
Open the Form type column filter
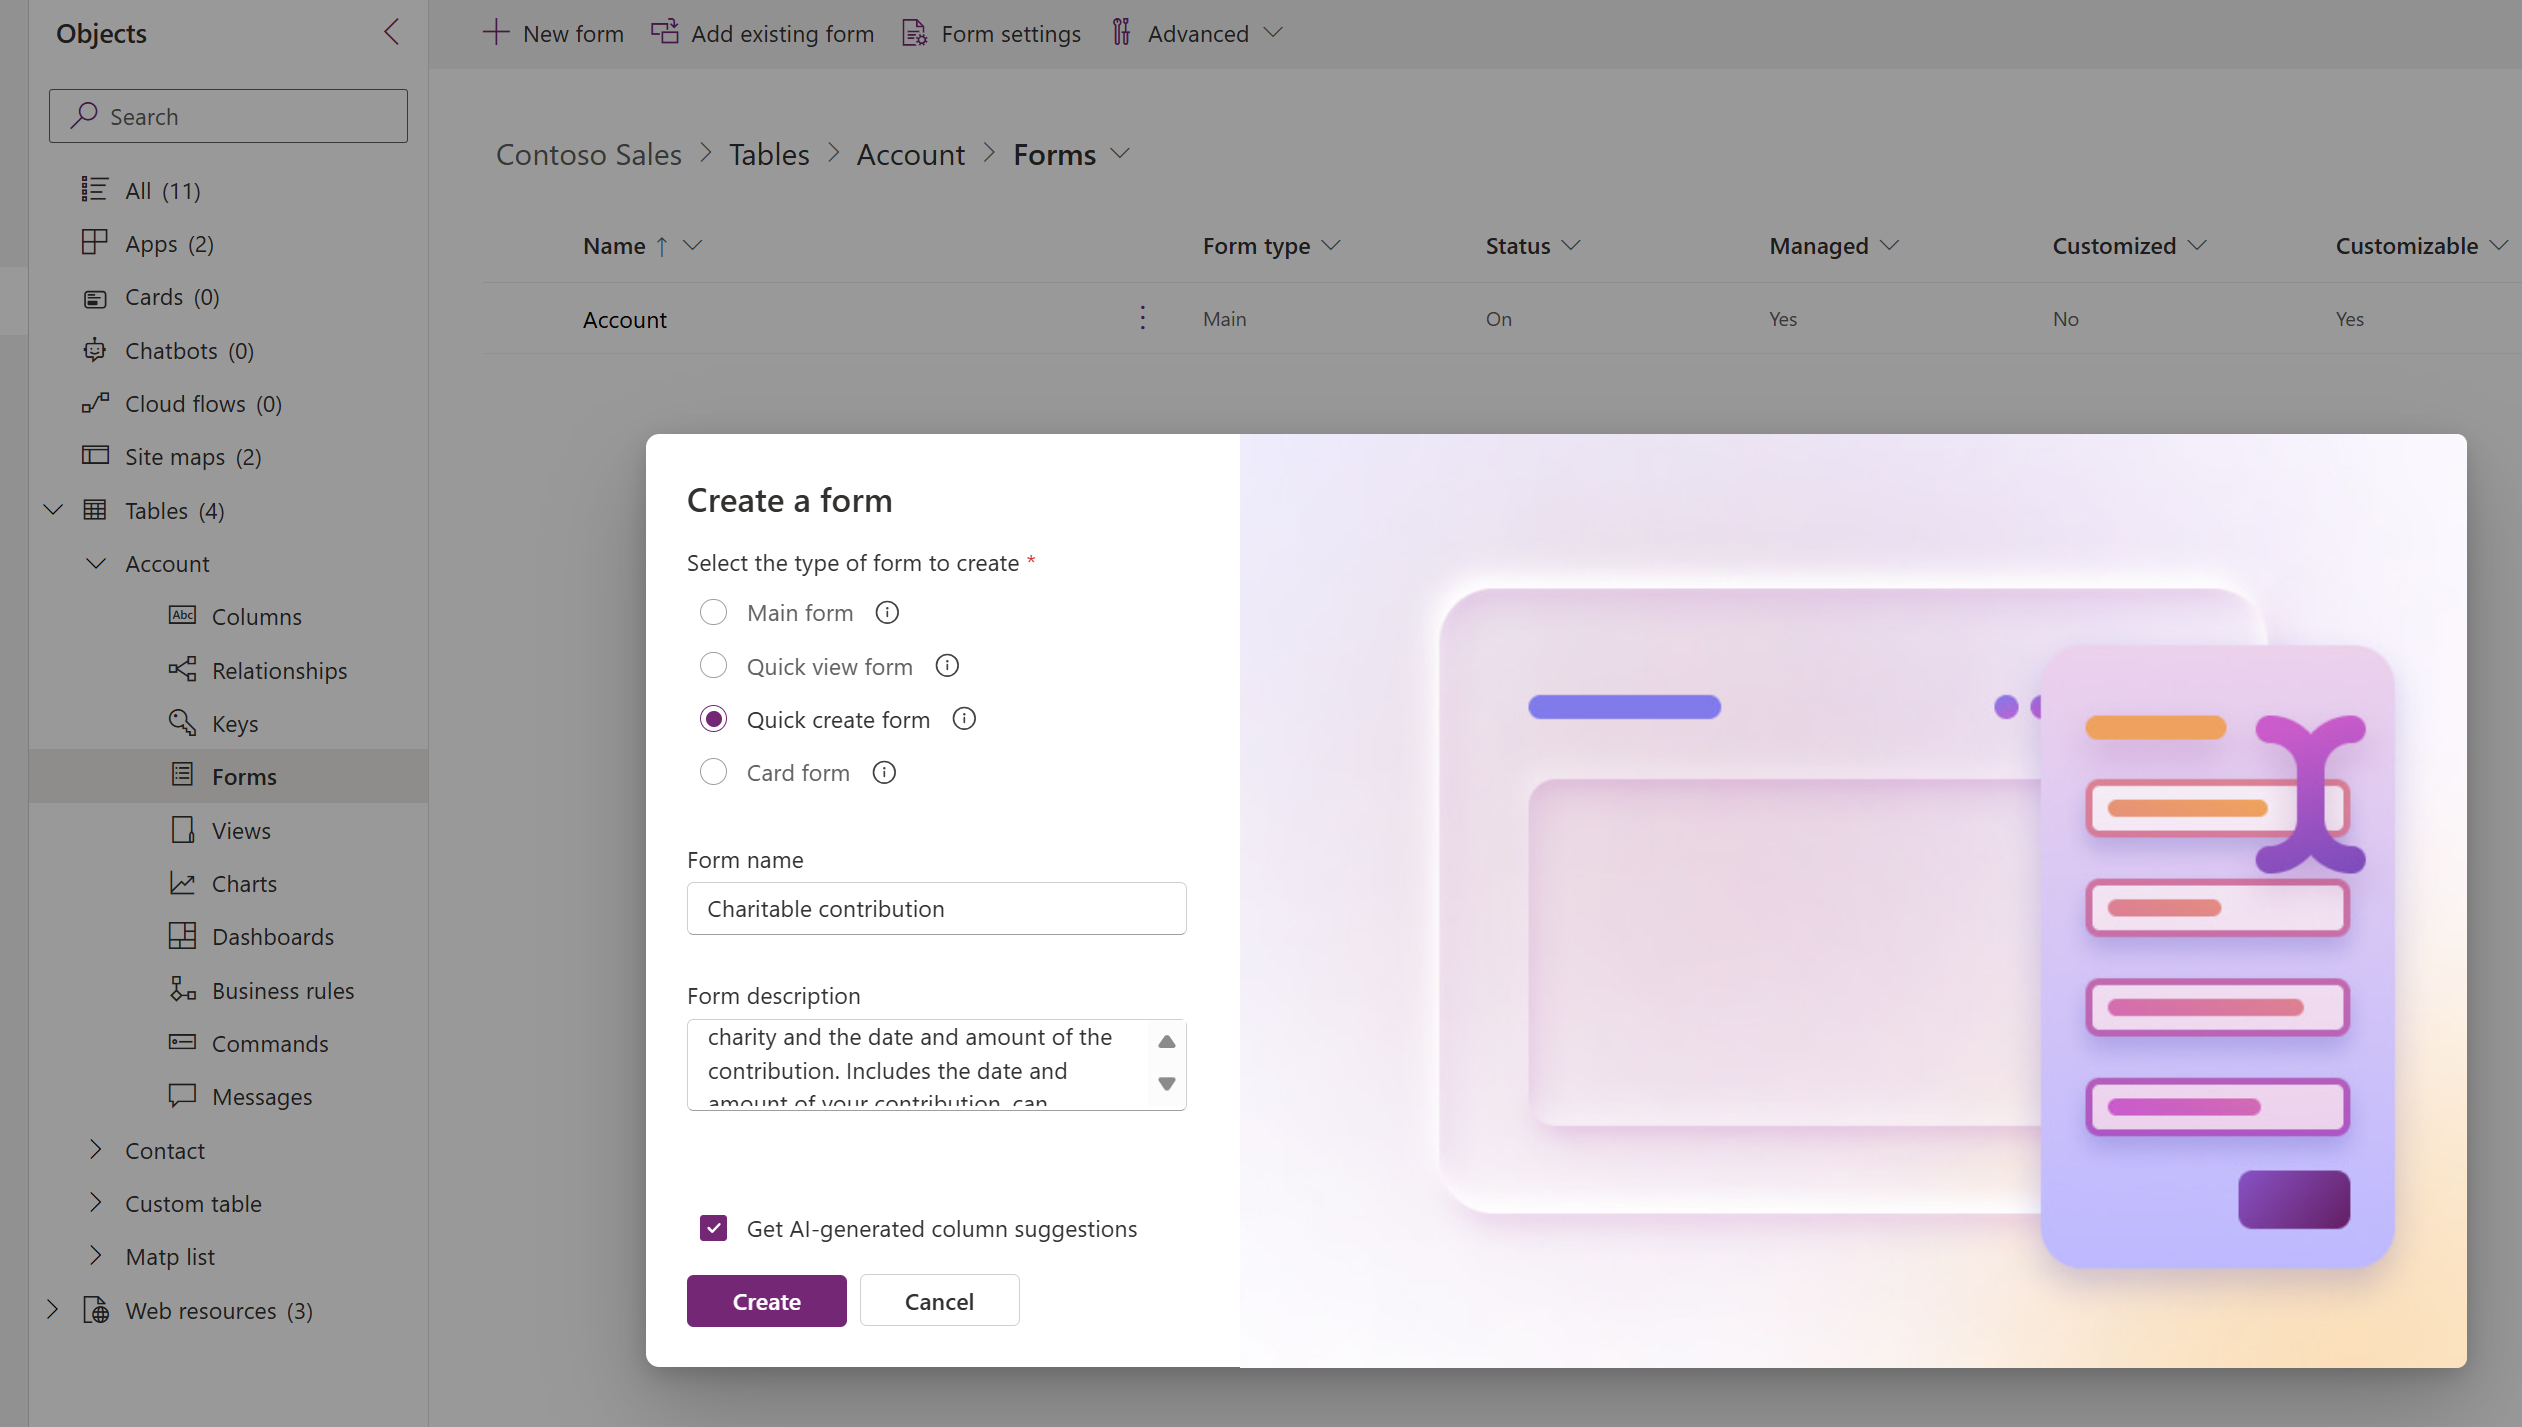tap(1332, 245)
